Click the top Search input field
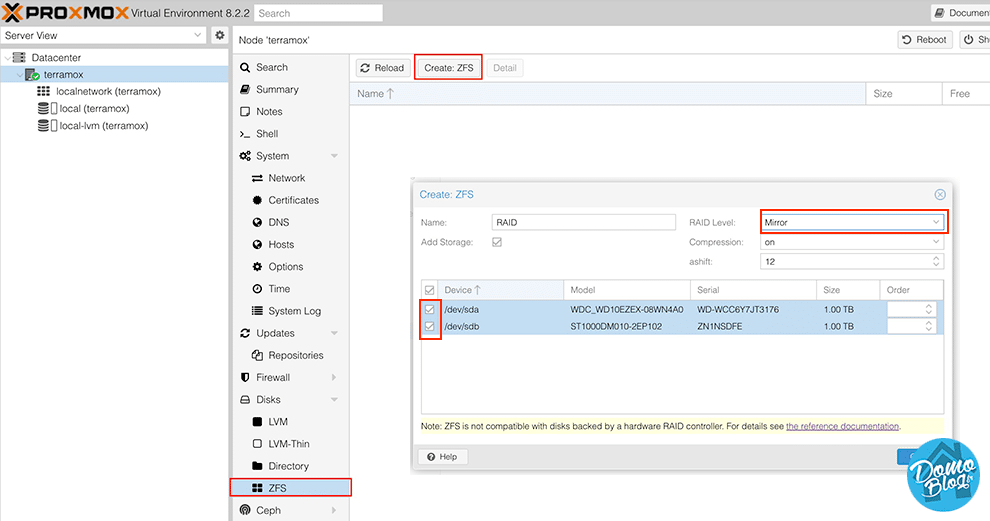The height and width of the screenshot is (521, 990). (x=318, y=13)
